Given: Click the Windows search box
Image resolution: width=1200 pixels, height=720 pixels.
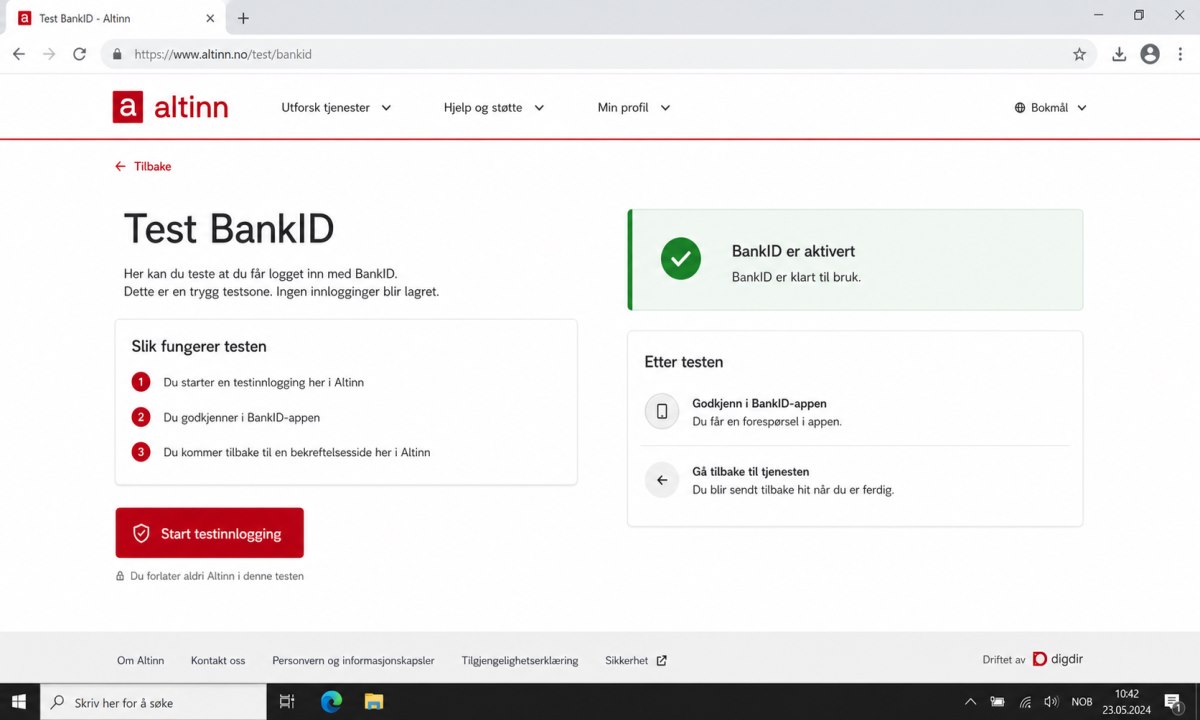Looking at the screenshot, I should [153, 702].
